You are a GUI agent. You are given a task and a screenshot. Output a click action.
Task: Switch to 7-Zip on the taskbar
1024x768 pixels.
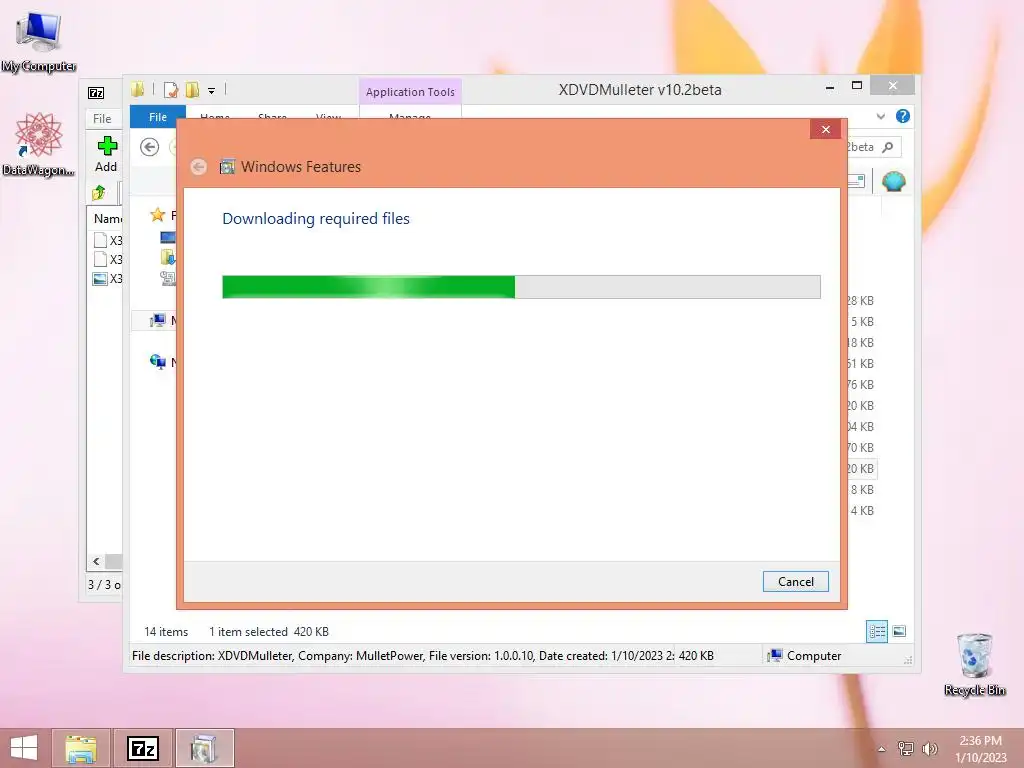pyautogui.click(x=143, y=748)
